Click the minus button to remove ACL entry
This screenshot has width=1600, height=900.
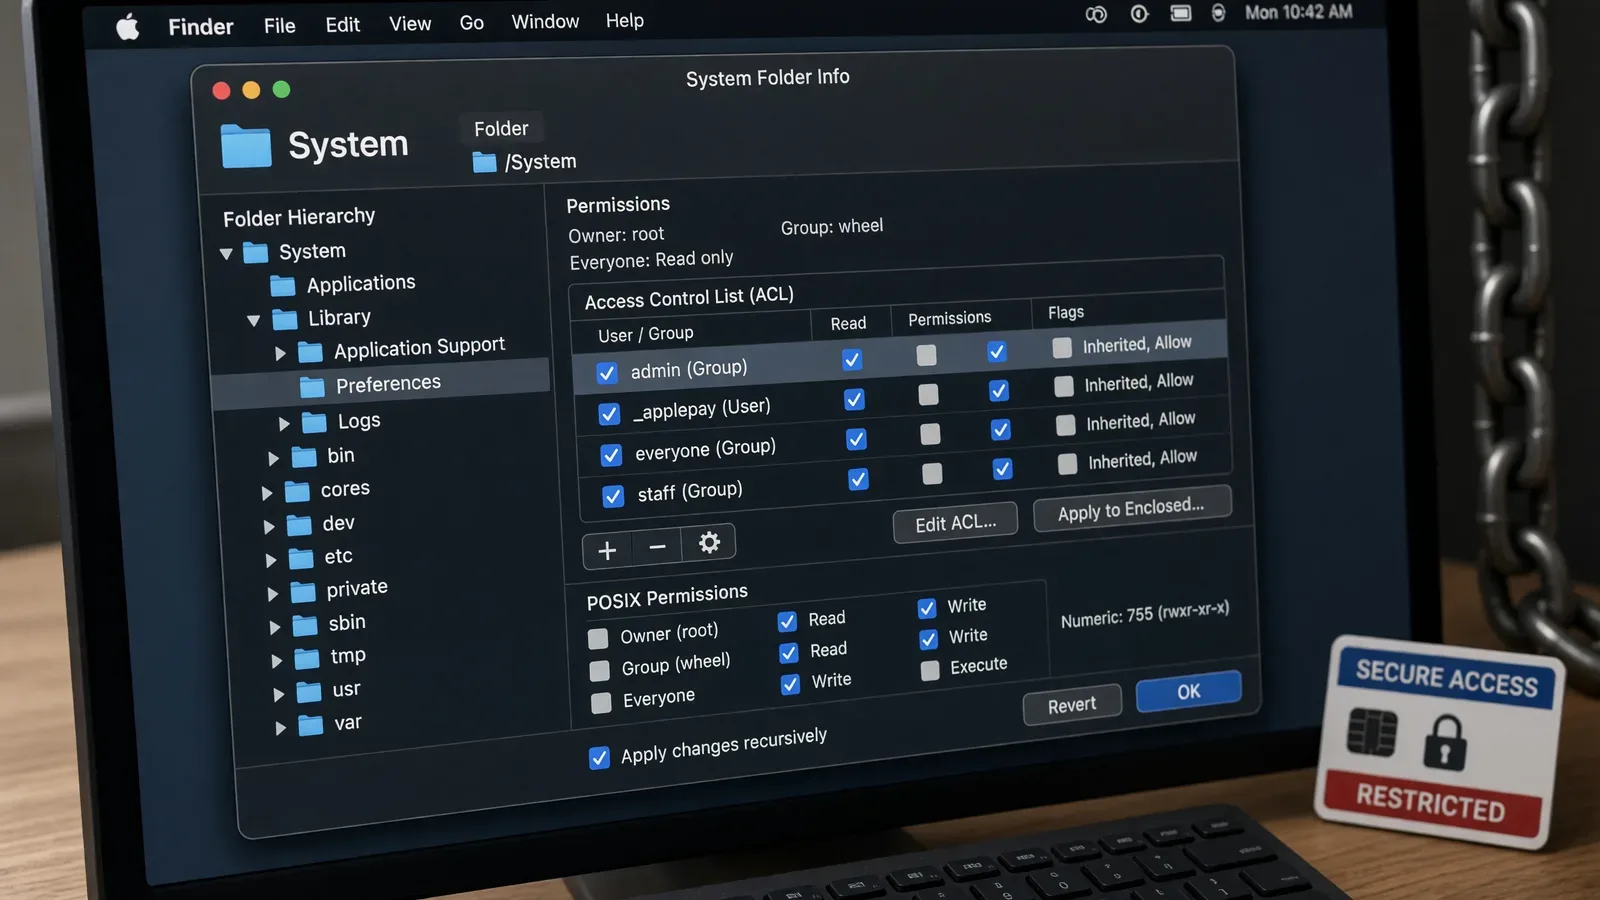pos(657,547)
